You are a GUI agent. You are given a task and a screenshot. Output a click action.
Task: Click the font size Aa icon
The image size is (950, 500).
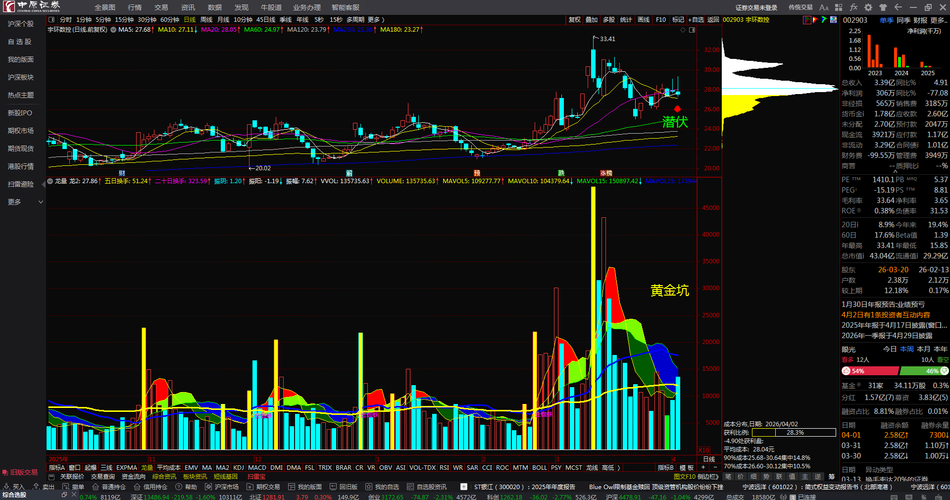(823, 7)
